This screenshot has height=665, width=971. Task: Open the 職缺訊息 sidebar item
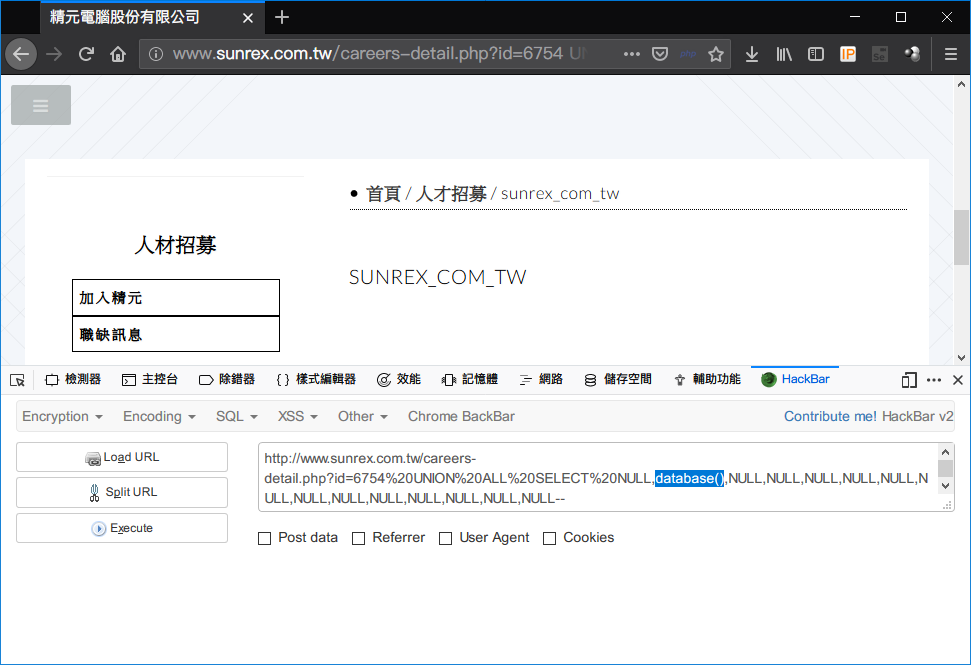pos(176,334)
